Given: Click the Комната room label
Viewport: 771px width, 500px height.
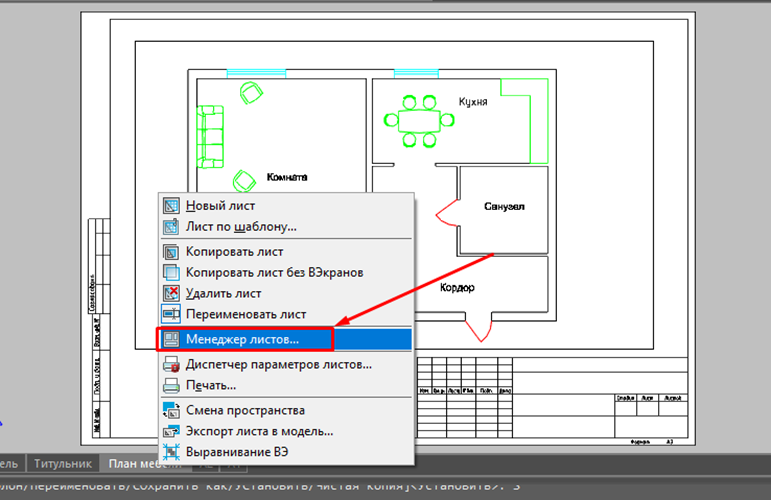Looking at the screenshot, I should pos(287,177).
